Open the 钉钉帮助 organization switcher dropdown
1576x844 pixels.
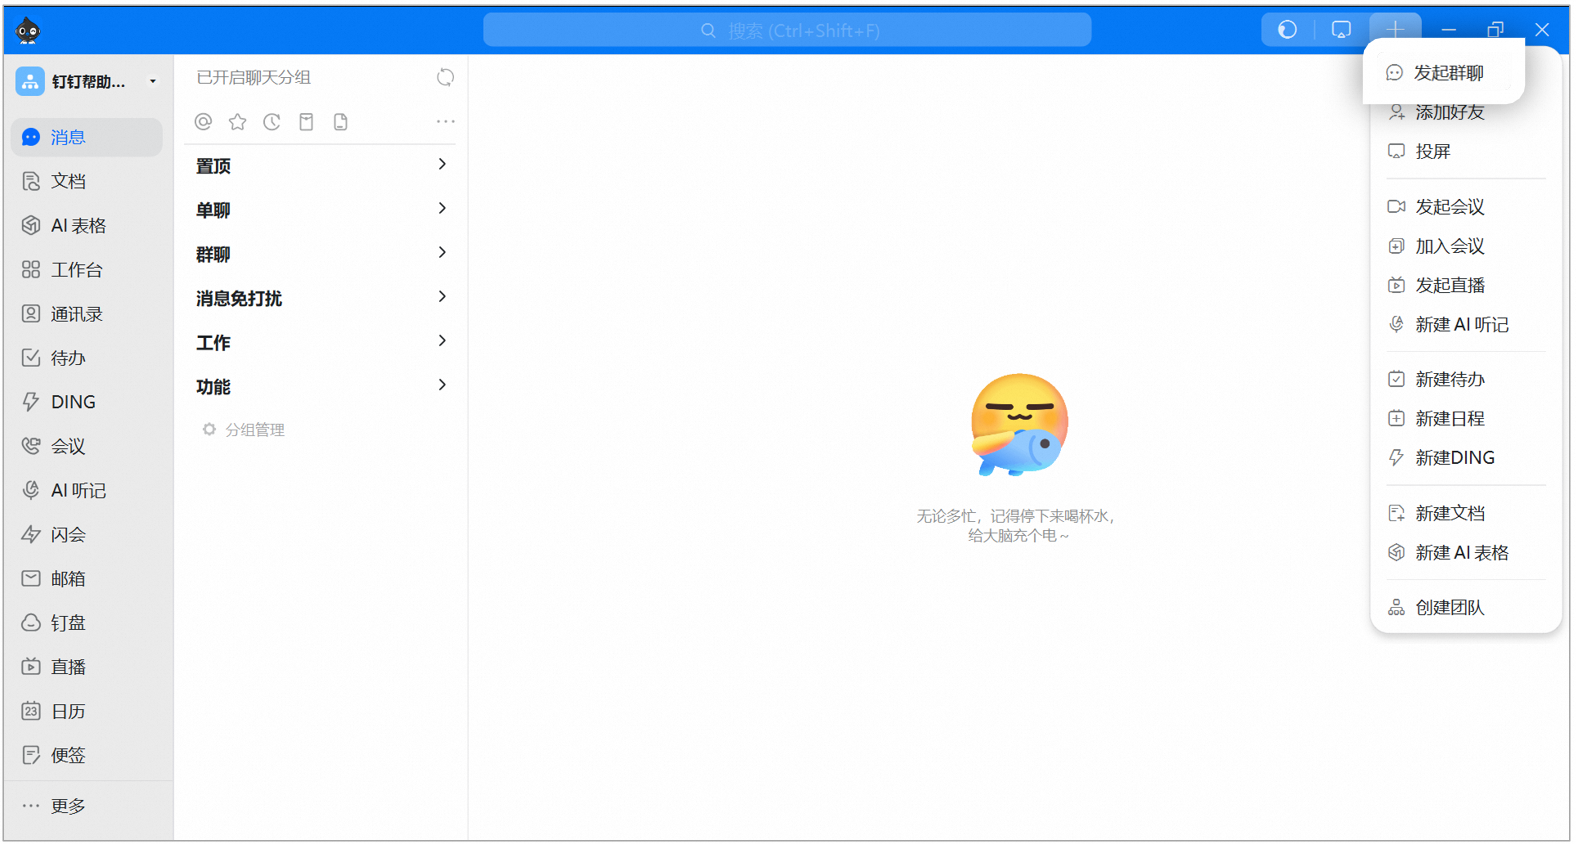[x=87, y=82]
